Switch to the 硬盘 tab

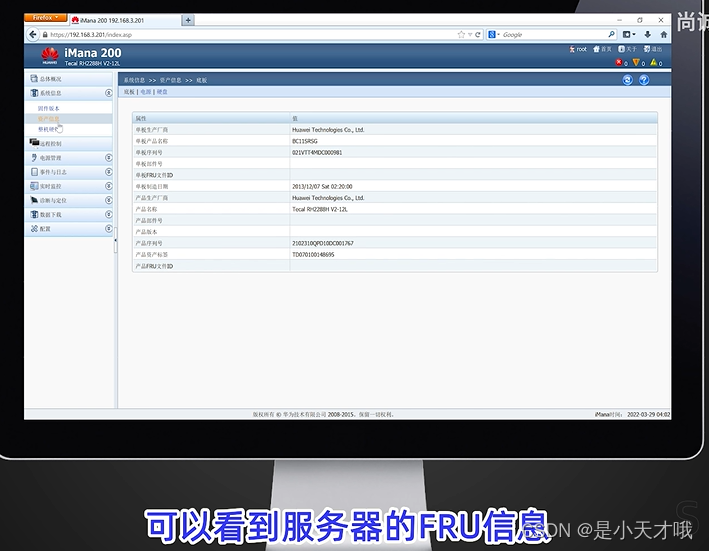[162, 92]
